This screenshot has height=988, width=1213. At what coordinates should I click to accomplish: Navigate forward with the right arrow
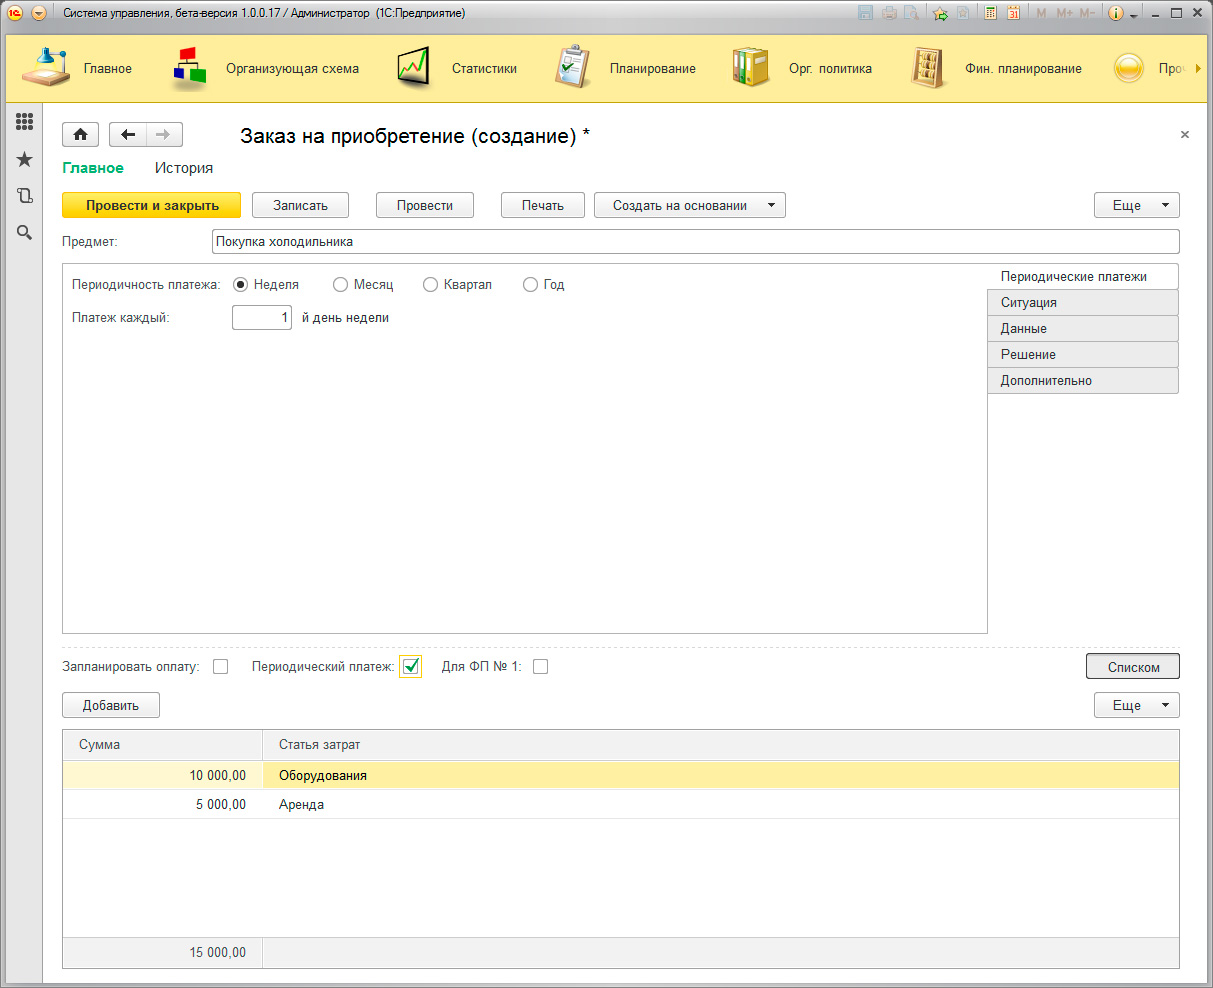164,135
